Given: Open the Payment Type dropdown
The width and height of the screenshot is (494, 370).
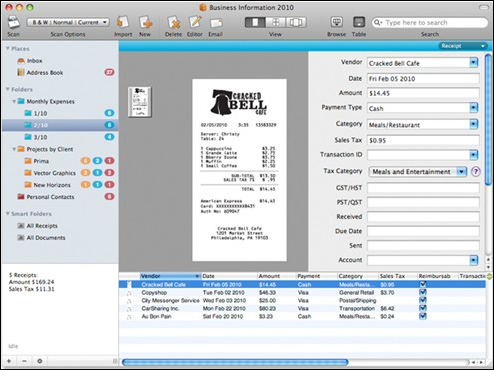Looking at the screenshot, I should (474, 108).
